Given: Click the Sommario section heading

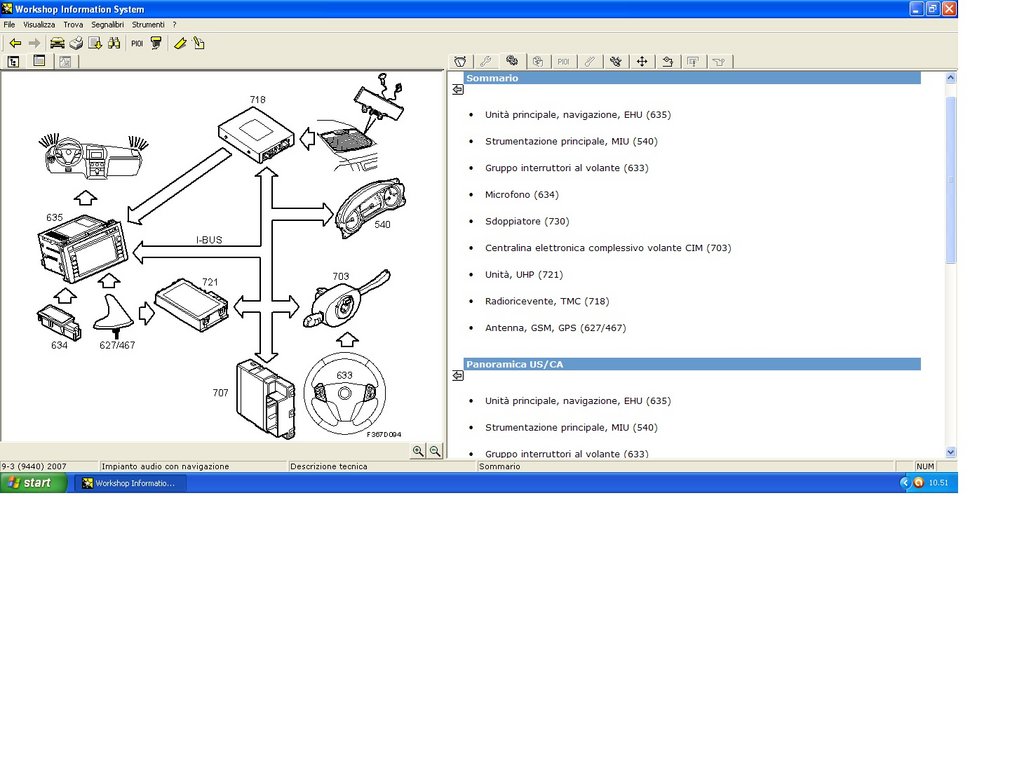Looking at the screenshot, I should 492,78.
